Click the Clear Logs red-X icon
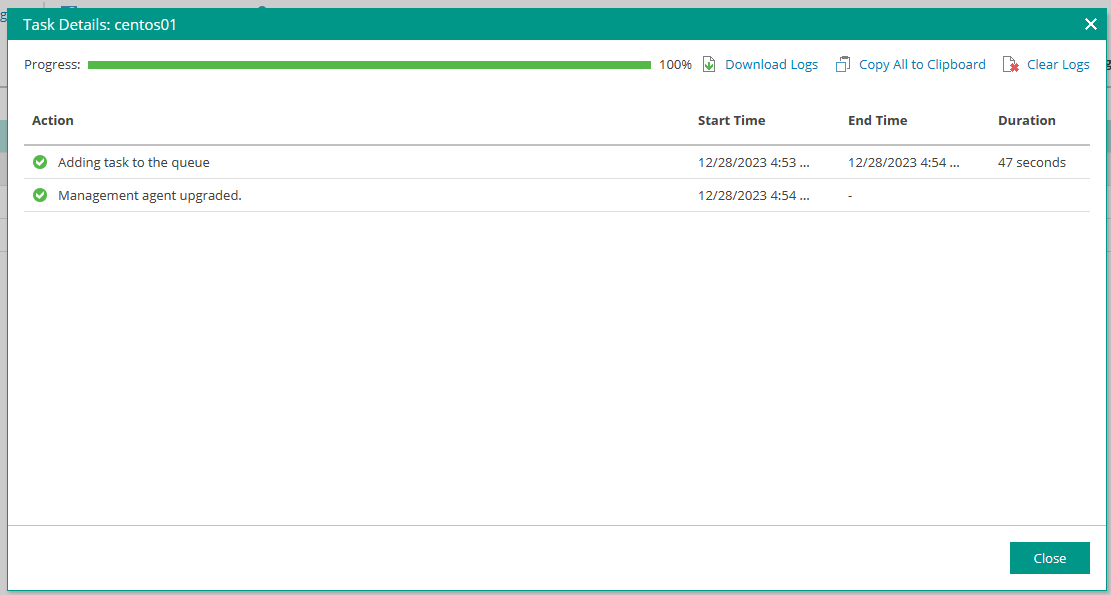 tap(1011, 64)
